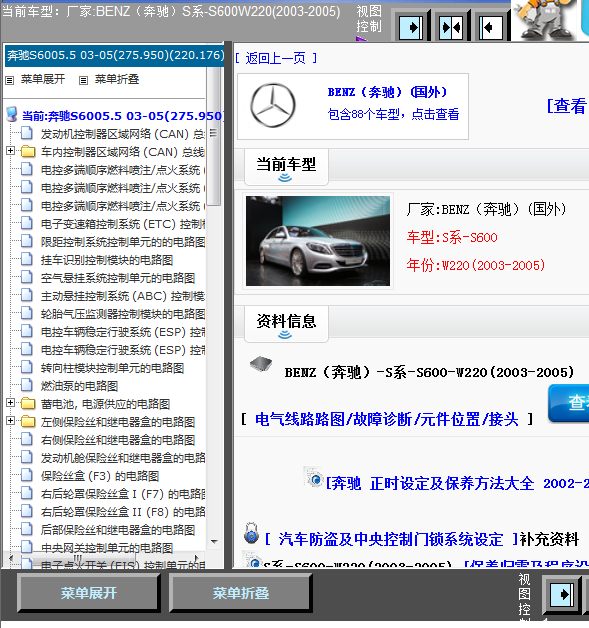Click the top view-control left-arrow icon
Image resolution: width=589 pixels, height=628 pixels.
490,27
